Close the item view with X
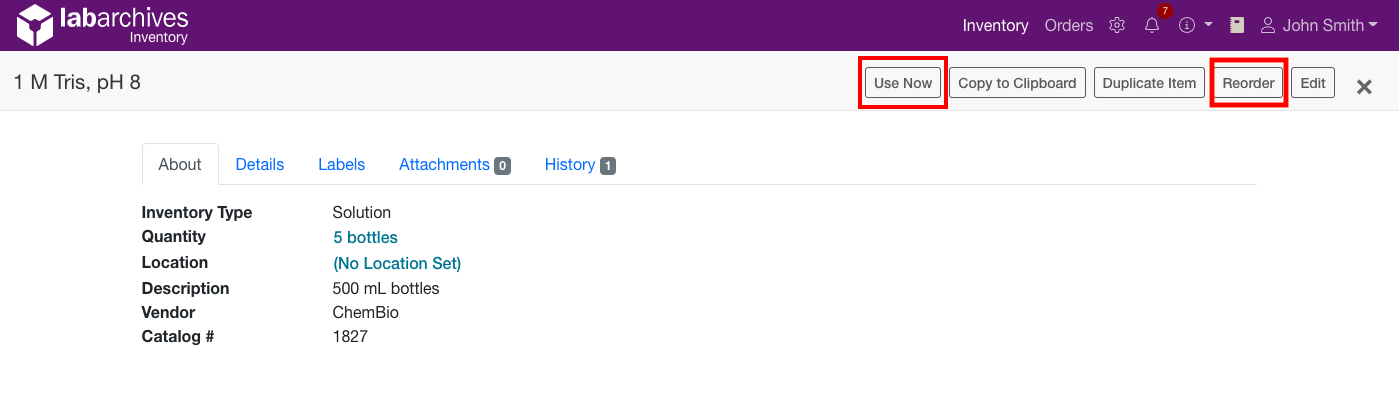The height and width of the screenshot is (413, 1399). (1363, 87)
